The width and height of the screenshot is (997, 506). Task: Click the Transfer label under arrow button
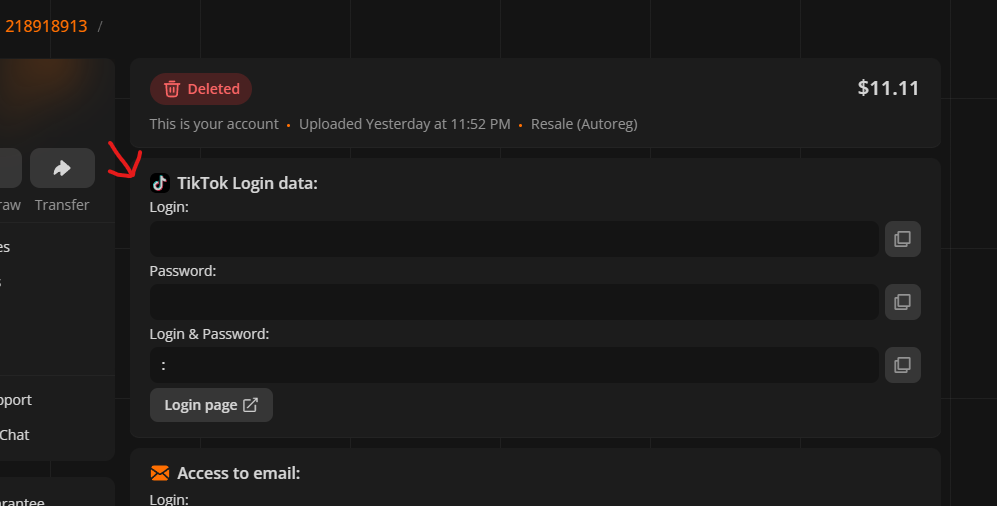pyautogui.click(x=62, y=205)
